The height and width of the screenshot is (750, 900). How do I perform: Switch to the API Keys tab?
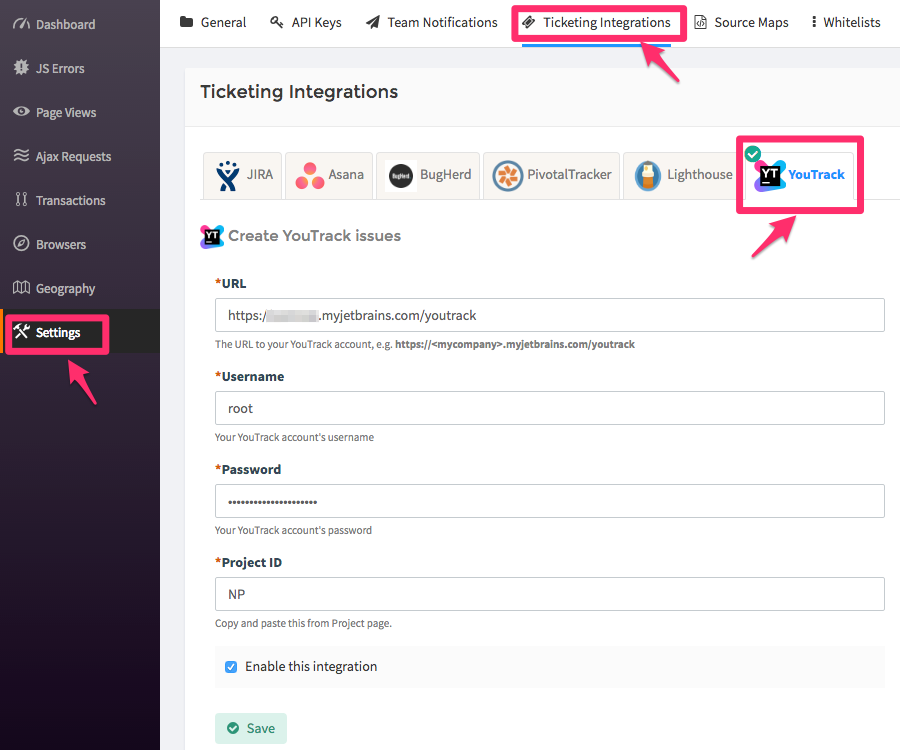(x=305, y=22)
